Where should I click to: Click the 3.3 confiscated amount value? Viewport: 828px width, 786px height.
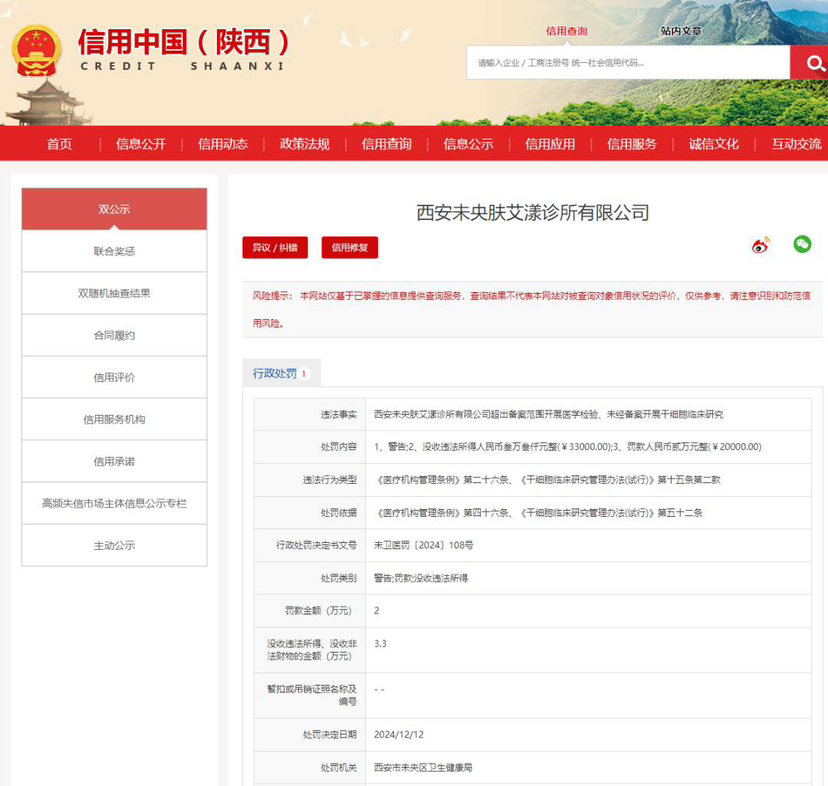(x=380, y=643)
